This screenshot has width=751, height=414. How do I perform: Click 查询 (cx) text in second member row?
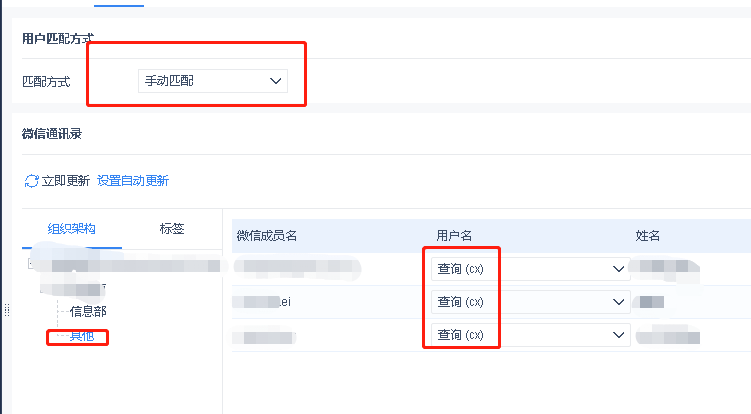click(460, 302)
